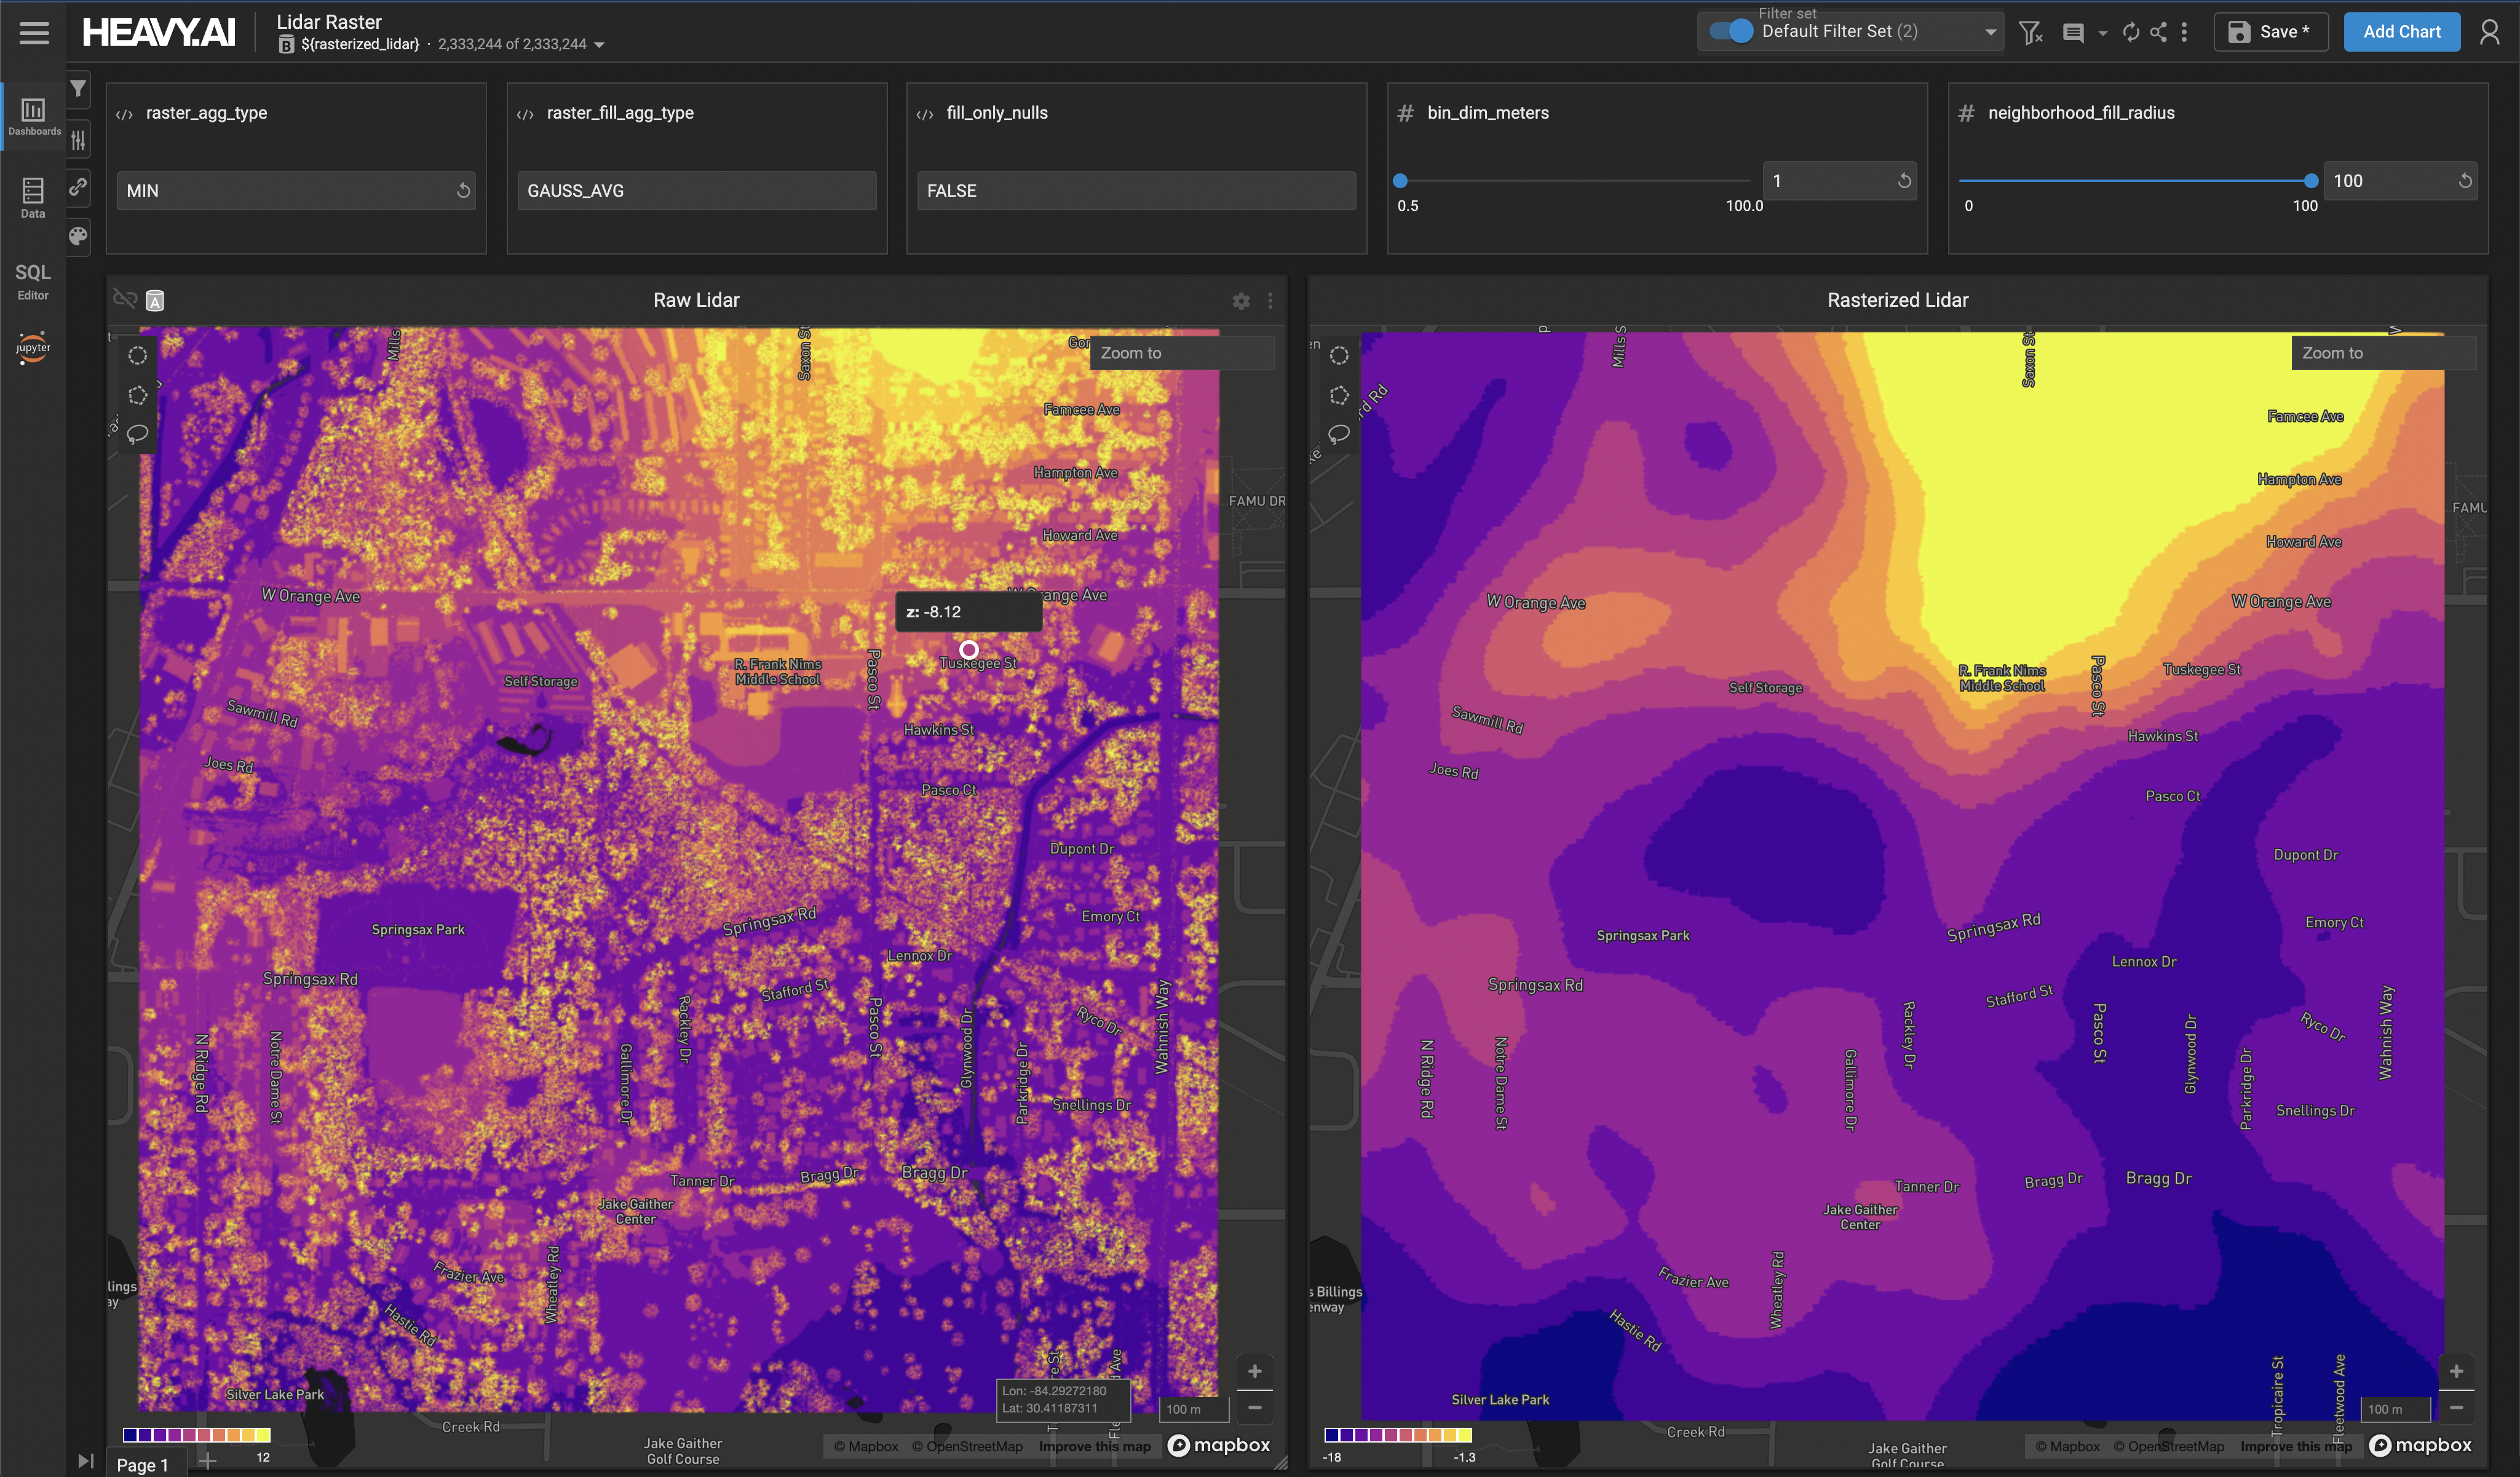The image size is (2520, 1477).
Task: Click the Add Chart button
Action: coord(2401,32)
